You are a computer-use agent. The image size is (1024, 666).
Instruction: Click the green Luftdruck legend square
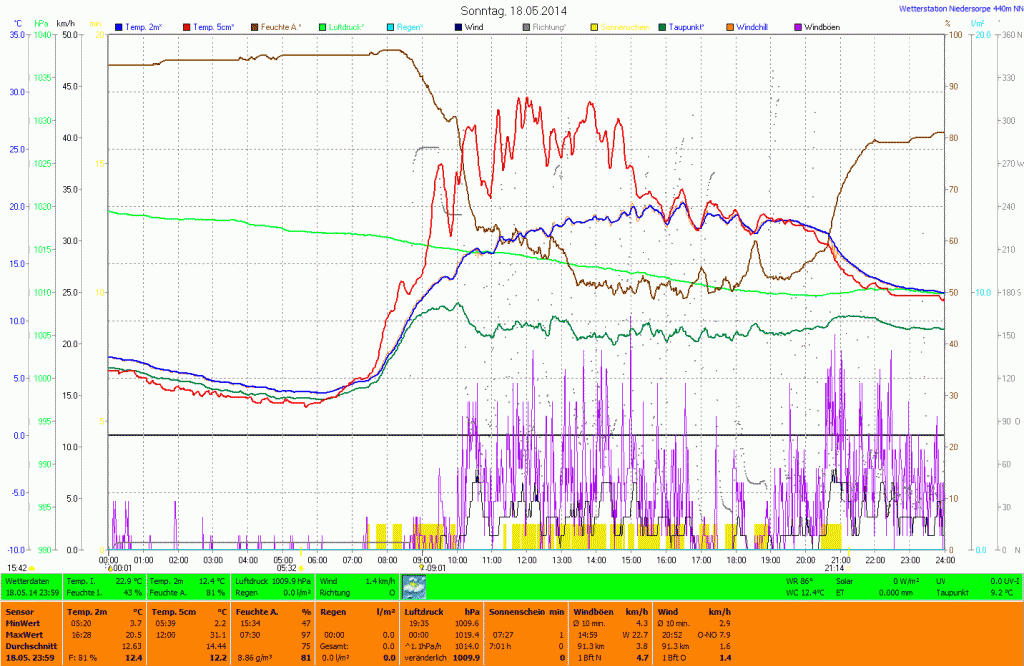coord(322,25)
